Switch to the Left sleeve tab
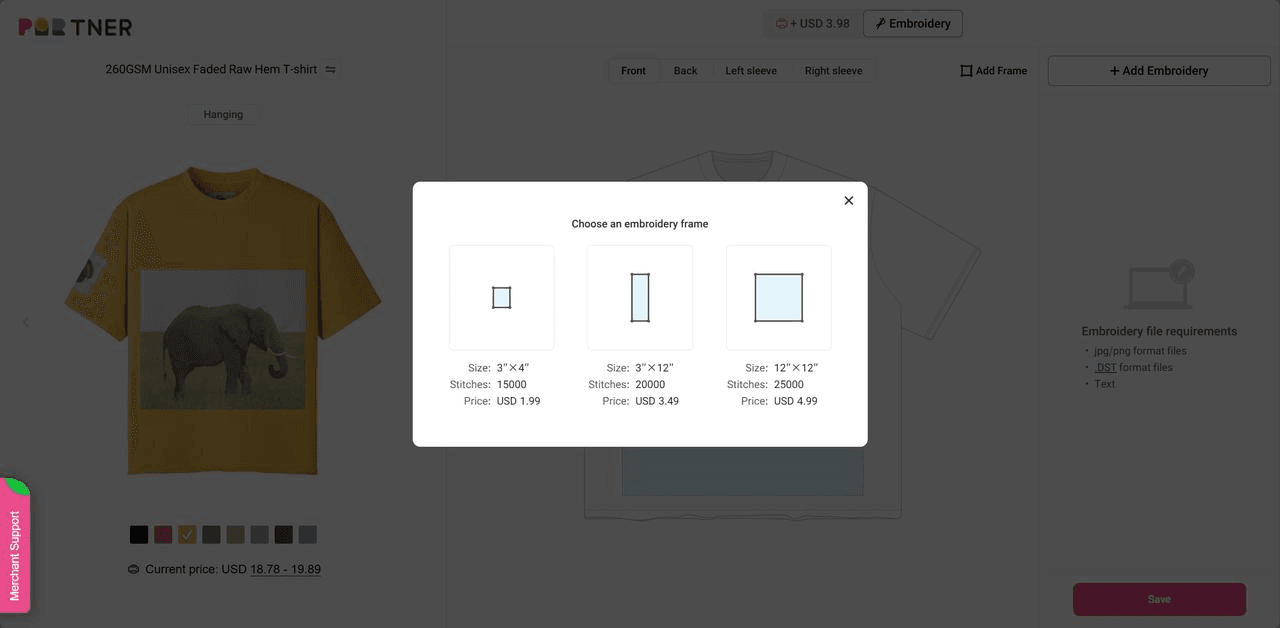 point(751,71)
